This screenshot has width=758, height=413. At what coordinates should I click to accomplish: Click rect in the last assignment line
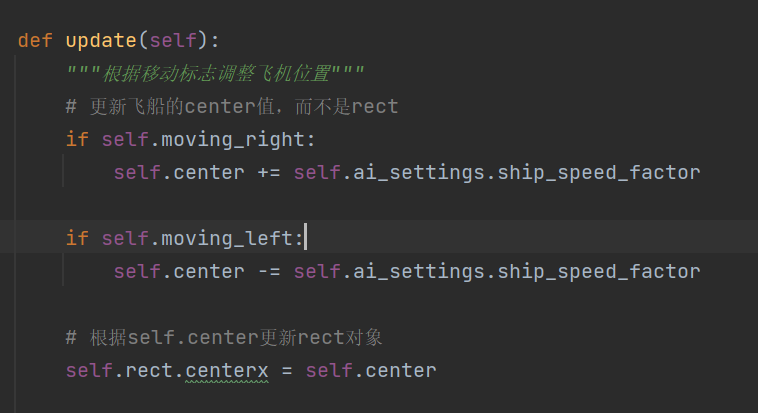pos(149,371)
